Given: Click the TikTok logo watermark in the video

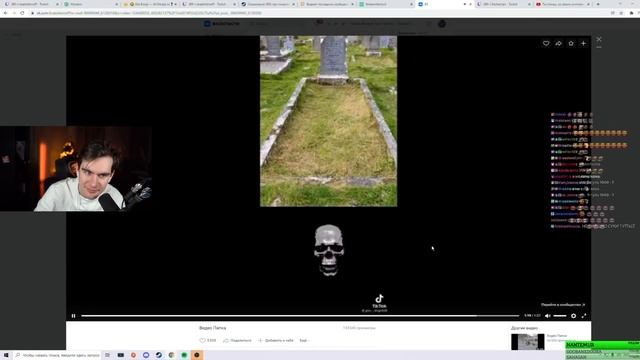Looking at the screenshot, I should click(379, 301).
